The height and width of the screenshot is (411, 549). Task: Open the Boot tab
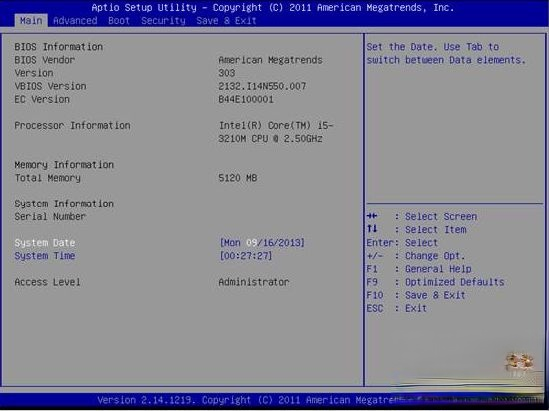click(119, 21)
